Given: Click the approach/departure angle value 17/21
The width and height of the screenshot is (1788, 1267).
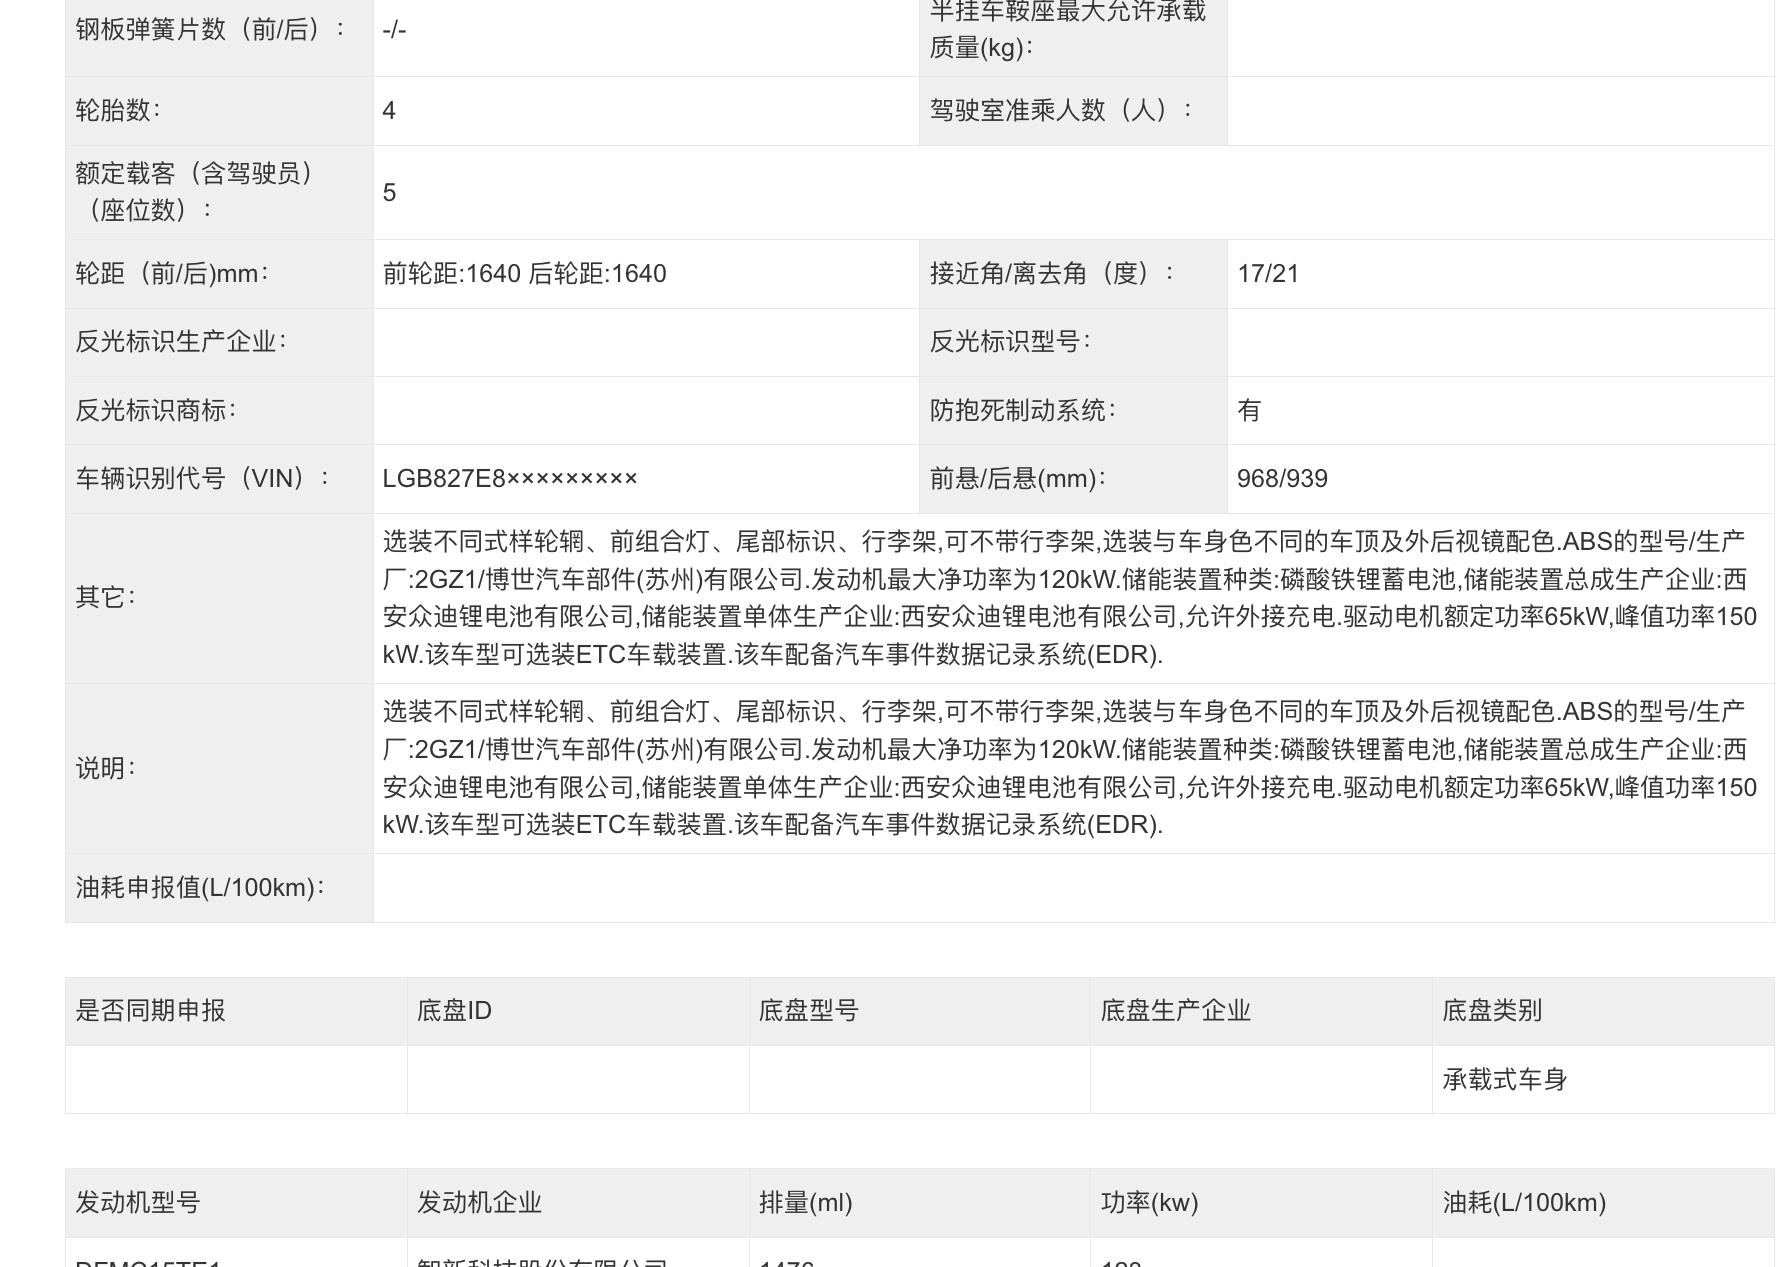Looking at the screenshot, I should (x=1267, y=274).
